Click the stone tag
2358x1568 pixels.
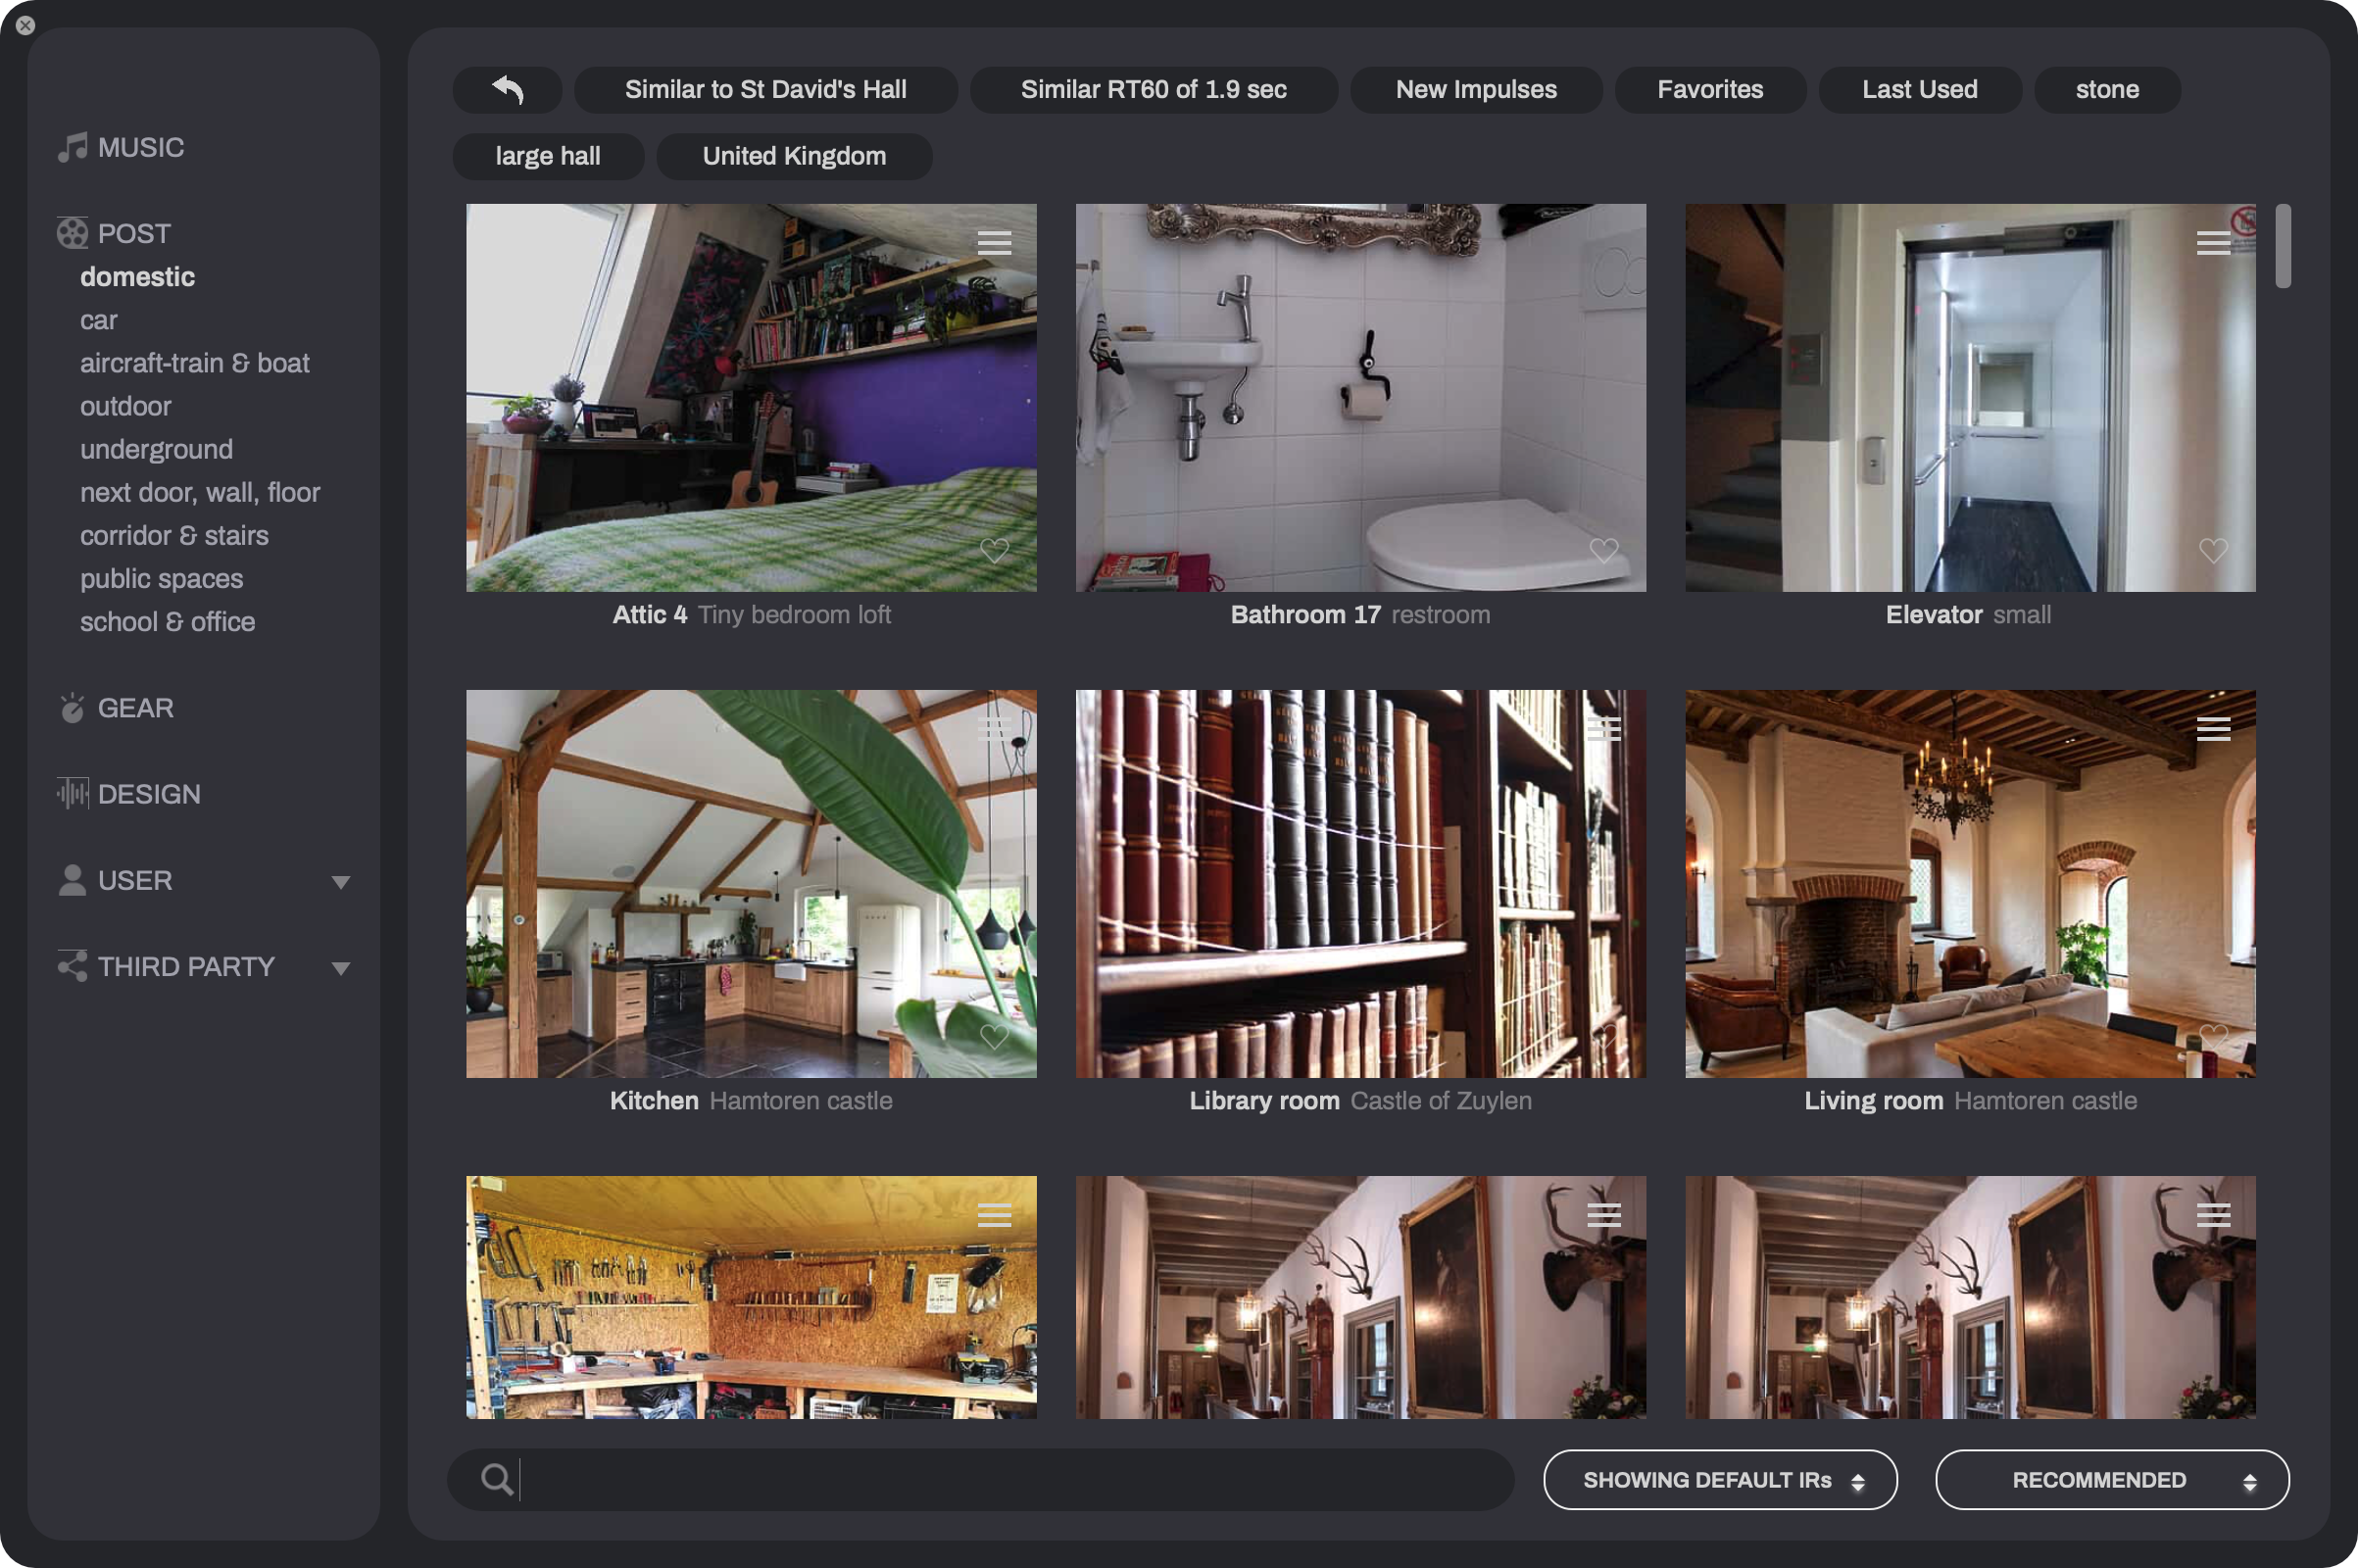2107,90
